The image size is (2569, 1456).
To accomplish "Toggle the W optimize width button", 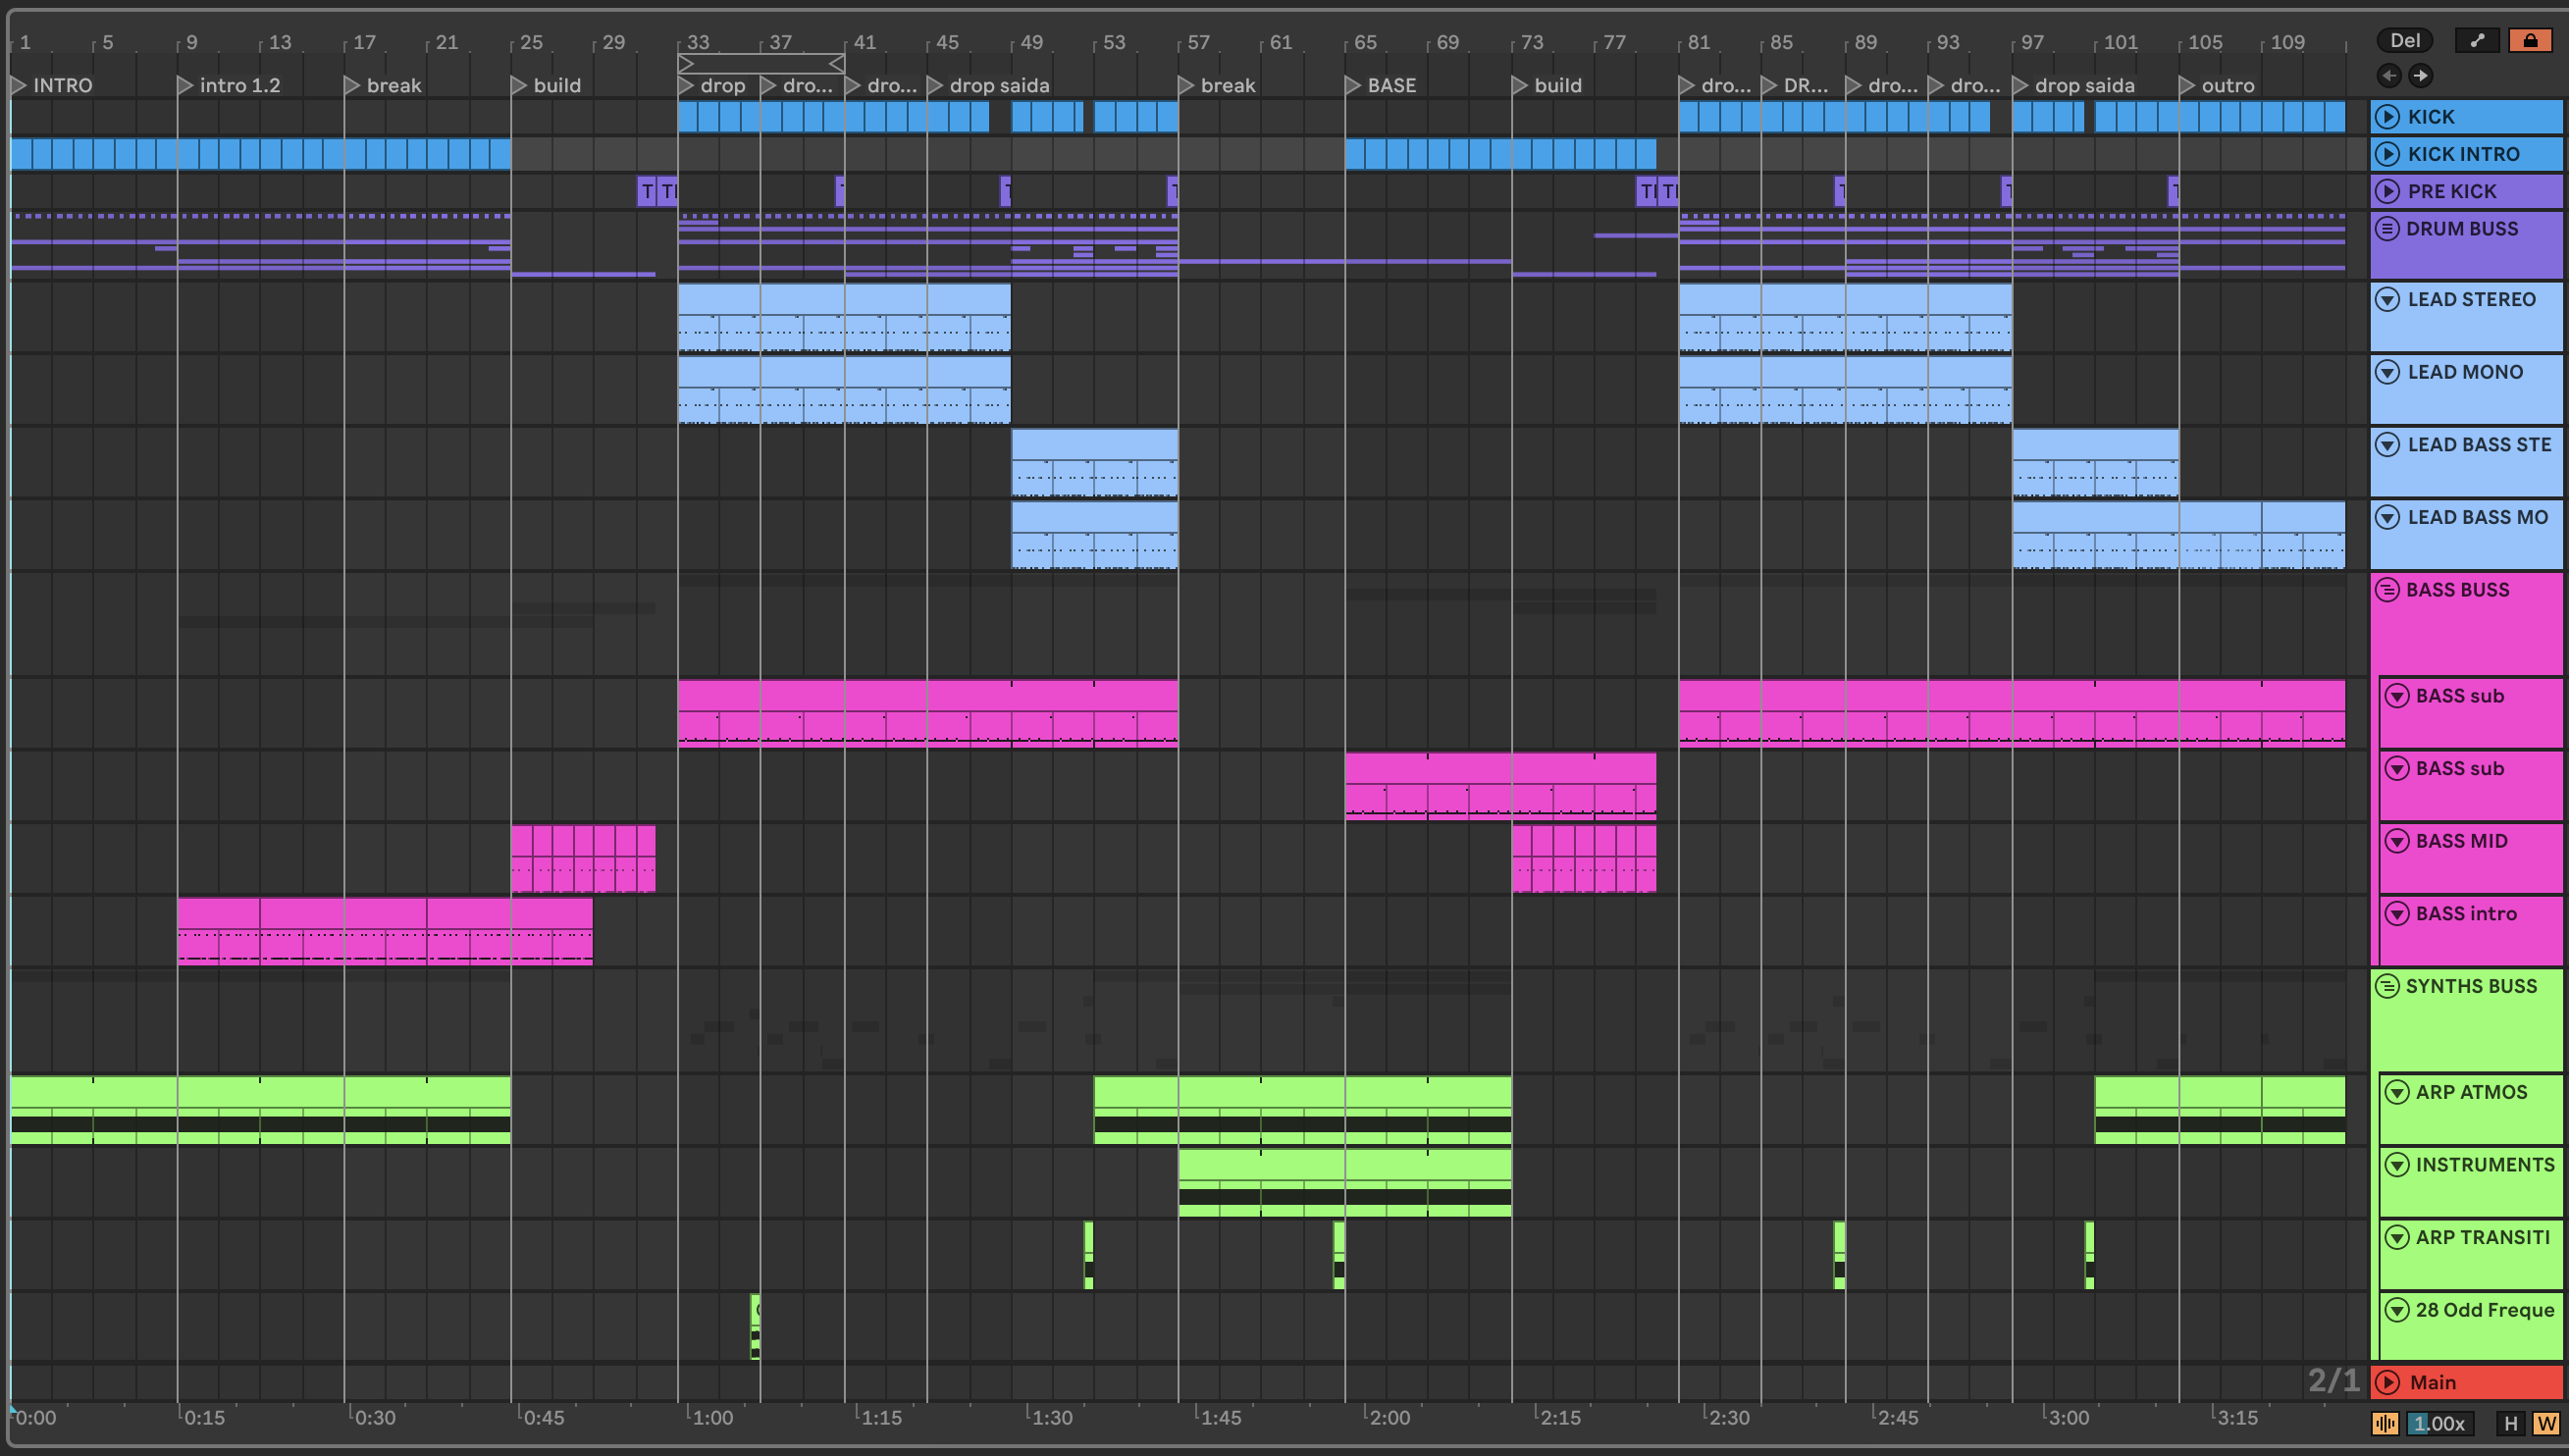I will point(2546,1423).
